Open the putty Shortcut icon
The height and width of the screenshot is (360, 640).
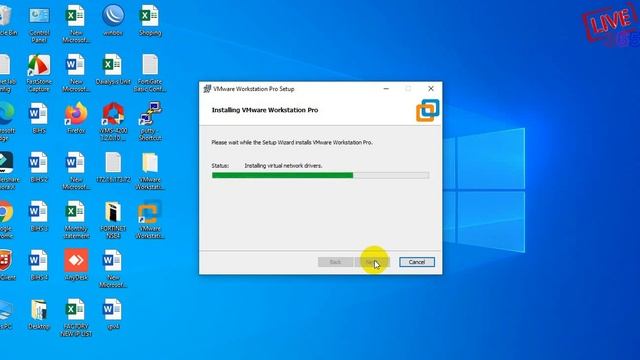point(150,122)
